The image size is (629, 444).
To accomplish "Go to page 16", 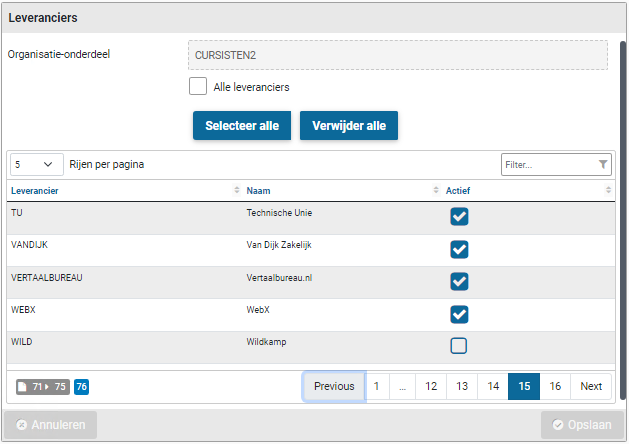I will click(x=555, y=386).
